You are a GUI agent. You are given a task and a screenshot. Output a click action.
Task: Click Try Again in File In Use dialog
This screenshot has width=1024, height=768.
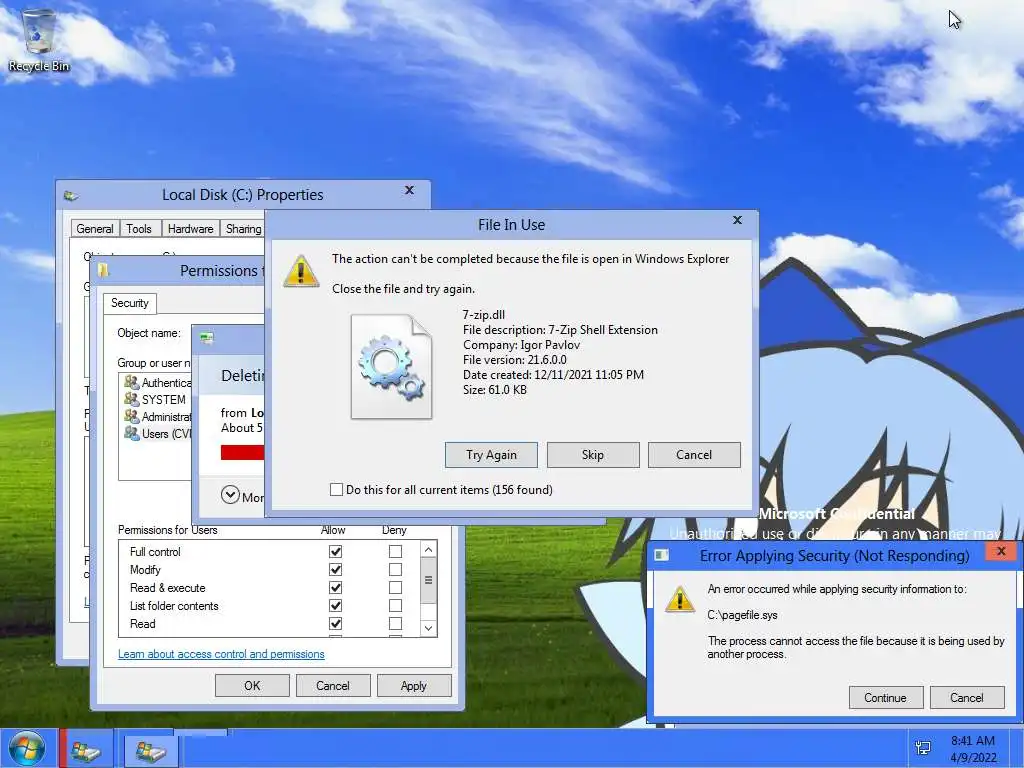[491, 455]
